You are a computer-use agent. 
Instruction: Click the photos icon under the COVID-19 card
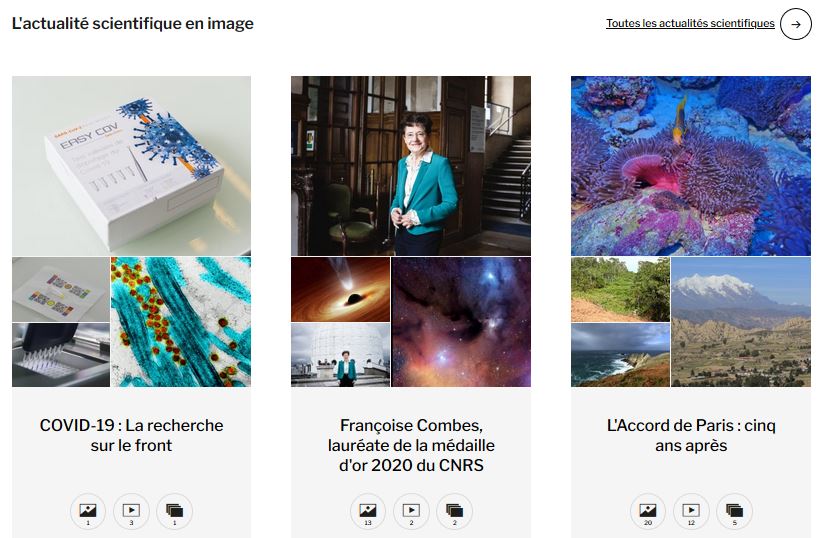coord(88,511)
